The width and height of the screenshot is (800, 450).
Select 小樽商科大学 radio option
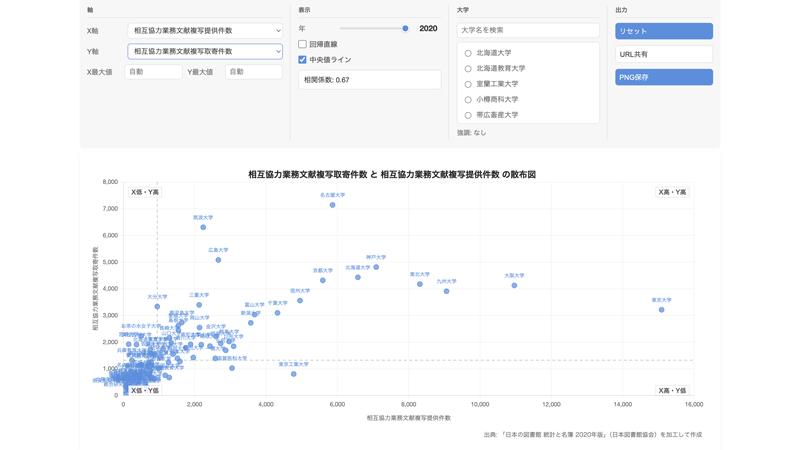click(468, 99)
